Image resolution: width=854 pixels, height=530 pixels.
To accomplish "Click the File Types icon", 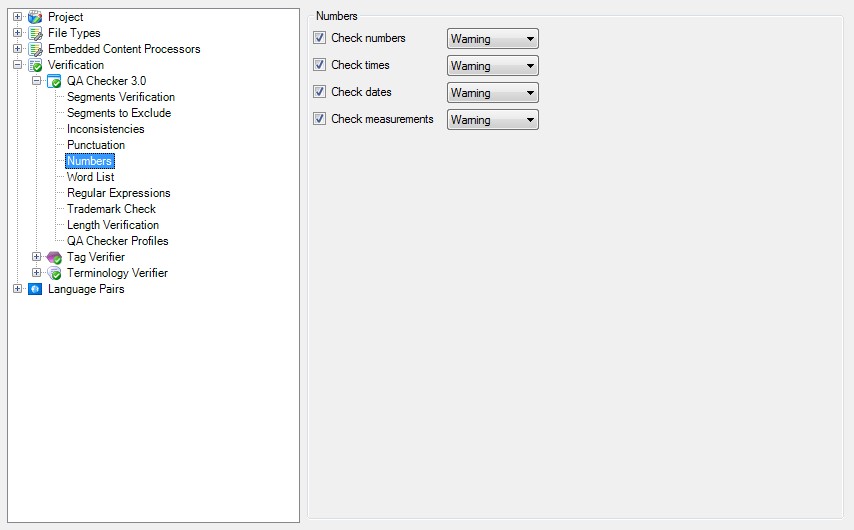I will (x=35, y=33).
